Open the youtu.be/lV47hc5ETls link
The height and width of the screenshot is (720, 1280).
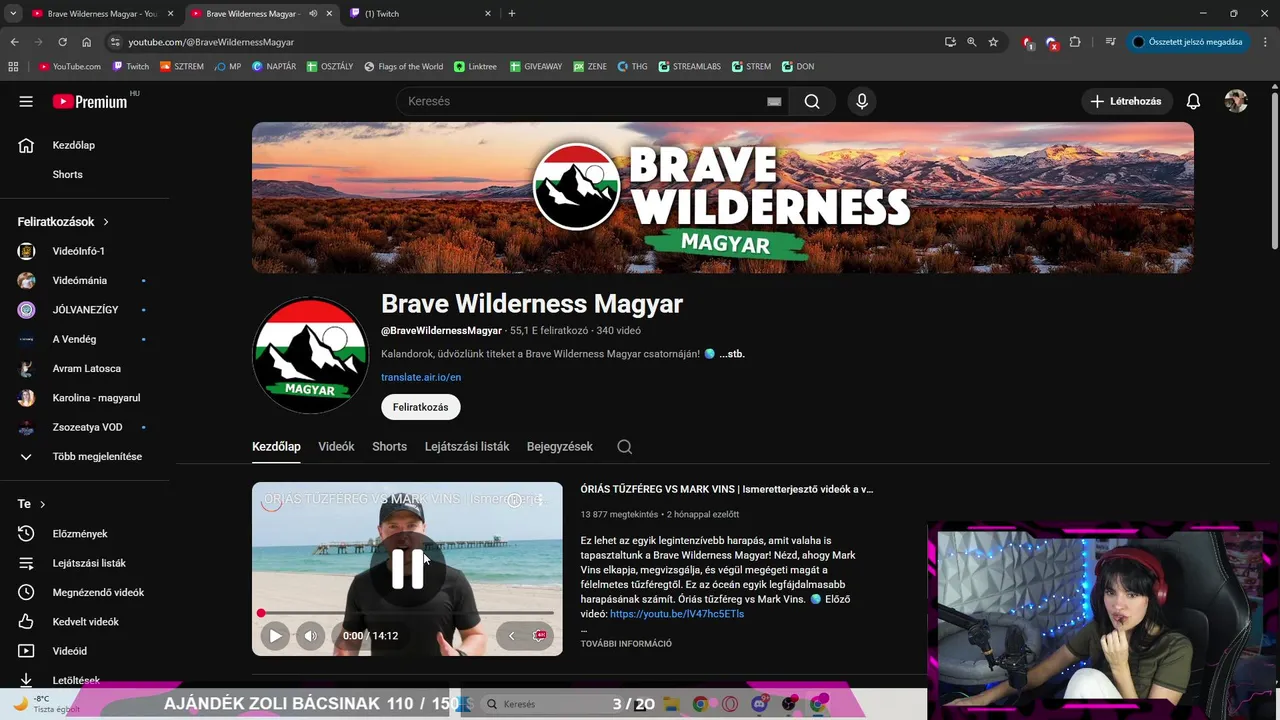point(677,613)
